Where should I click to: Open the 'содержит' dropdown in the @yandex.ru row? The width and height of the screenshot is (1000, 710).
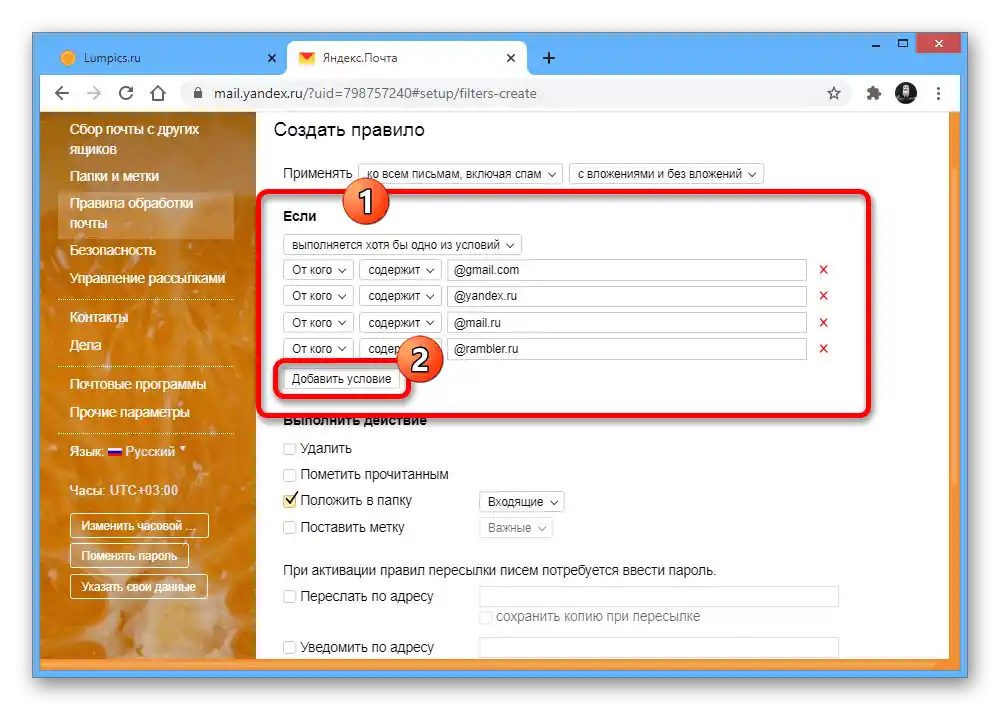click(x=401, y=296)
